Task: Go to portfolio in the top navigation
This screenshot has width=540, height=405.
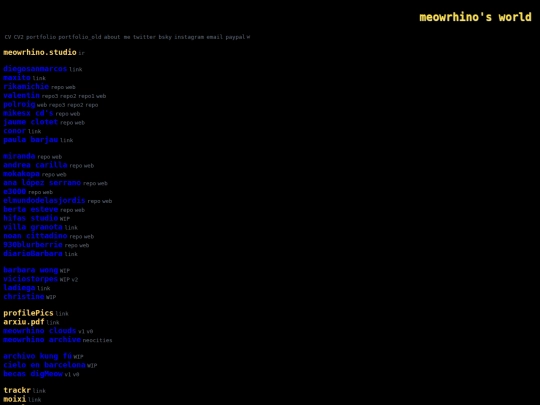Action: tap(41, 37)
